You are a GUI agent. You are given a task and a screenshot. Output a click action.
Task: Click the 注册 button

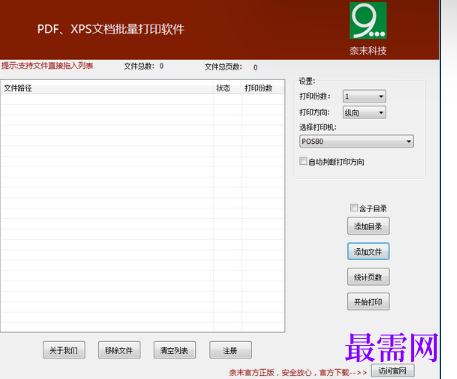[230, 350]
